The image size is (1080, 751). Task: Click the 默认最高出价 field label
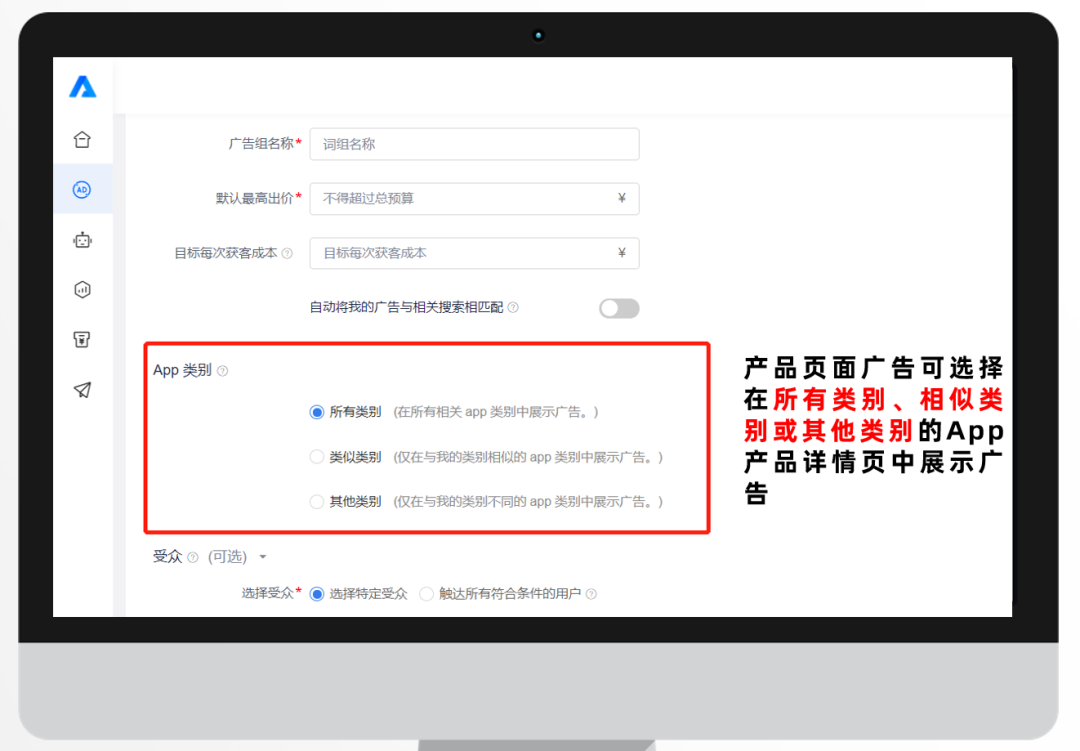pos(255,198)
